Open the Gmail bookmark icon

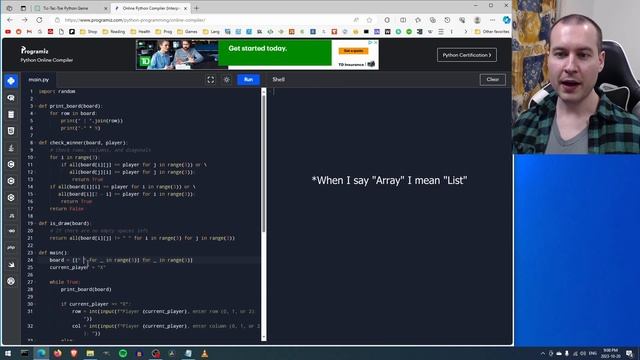[29, 31]
